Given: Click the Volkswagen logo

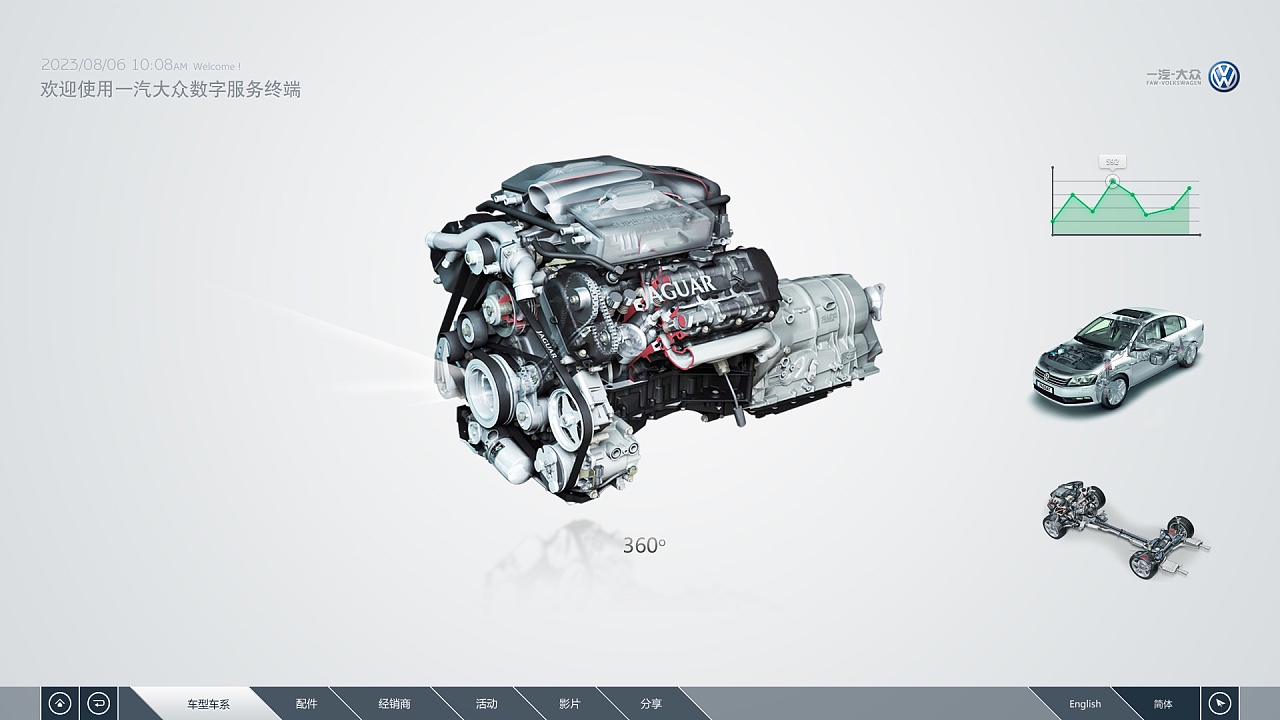Looking at the screenshot, I should click(1223, 77).
